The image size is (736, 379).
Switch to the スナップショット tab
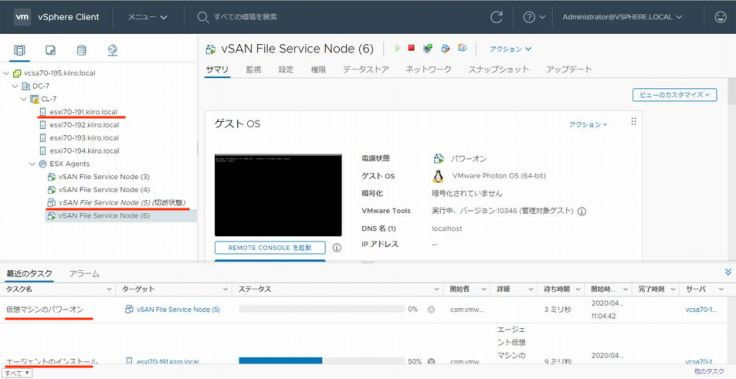tap(498, 70)
